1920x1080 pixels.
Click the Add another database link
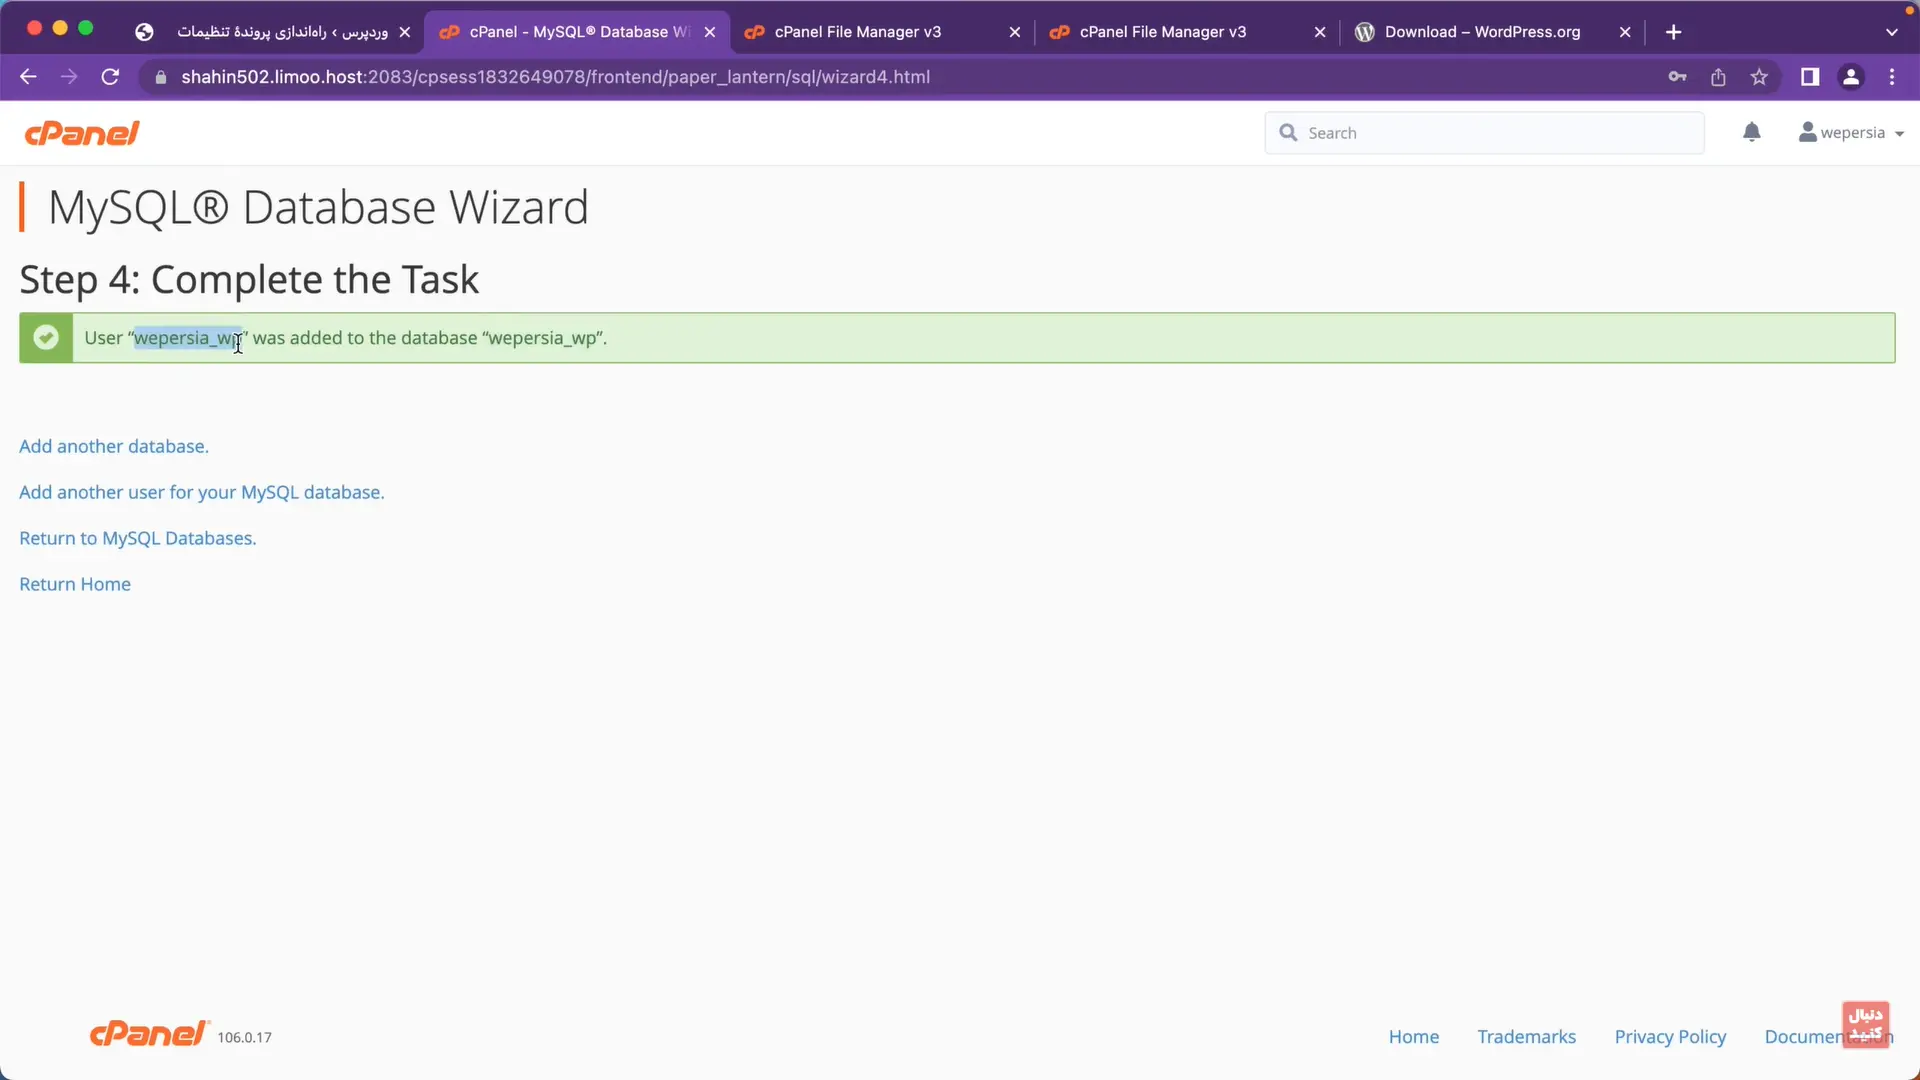[114, 446]
